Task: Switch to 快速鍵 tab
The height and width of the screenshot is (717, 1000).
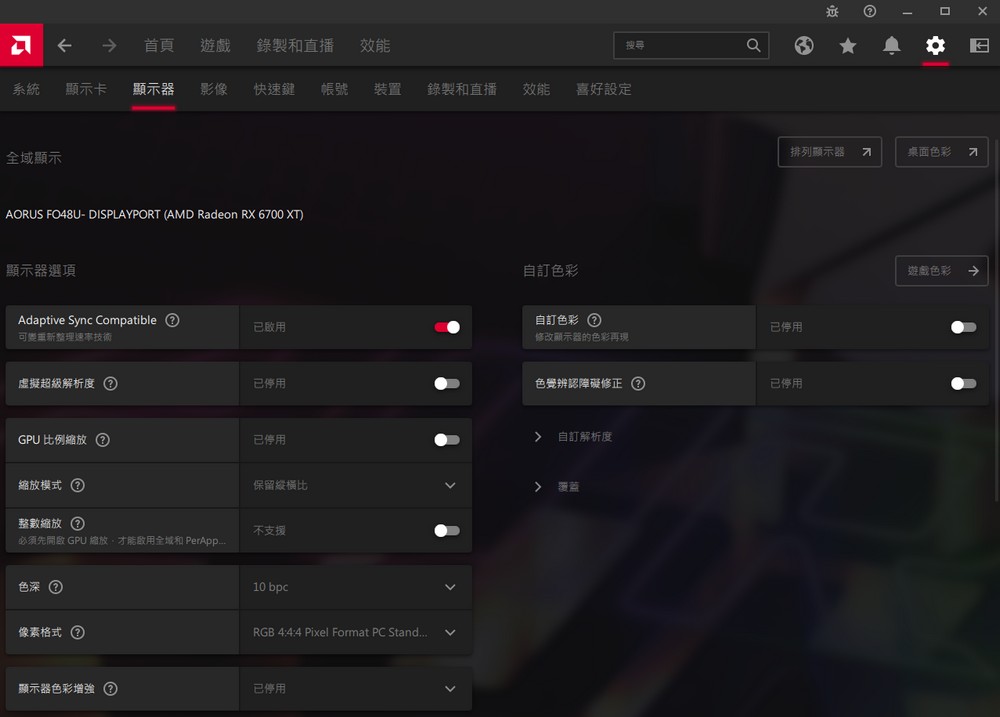Action: (x=274, y=89)
